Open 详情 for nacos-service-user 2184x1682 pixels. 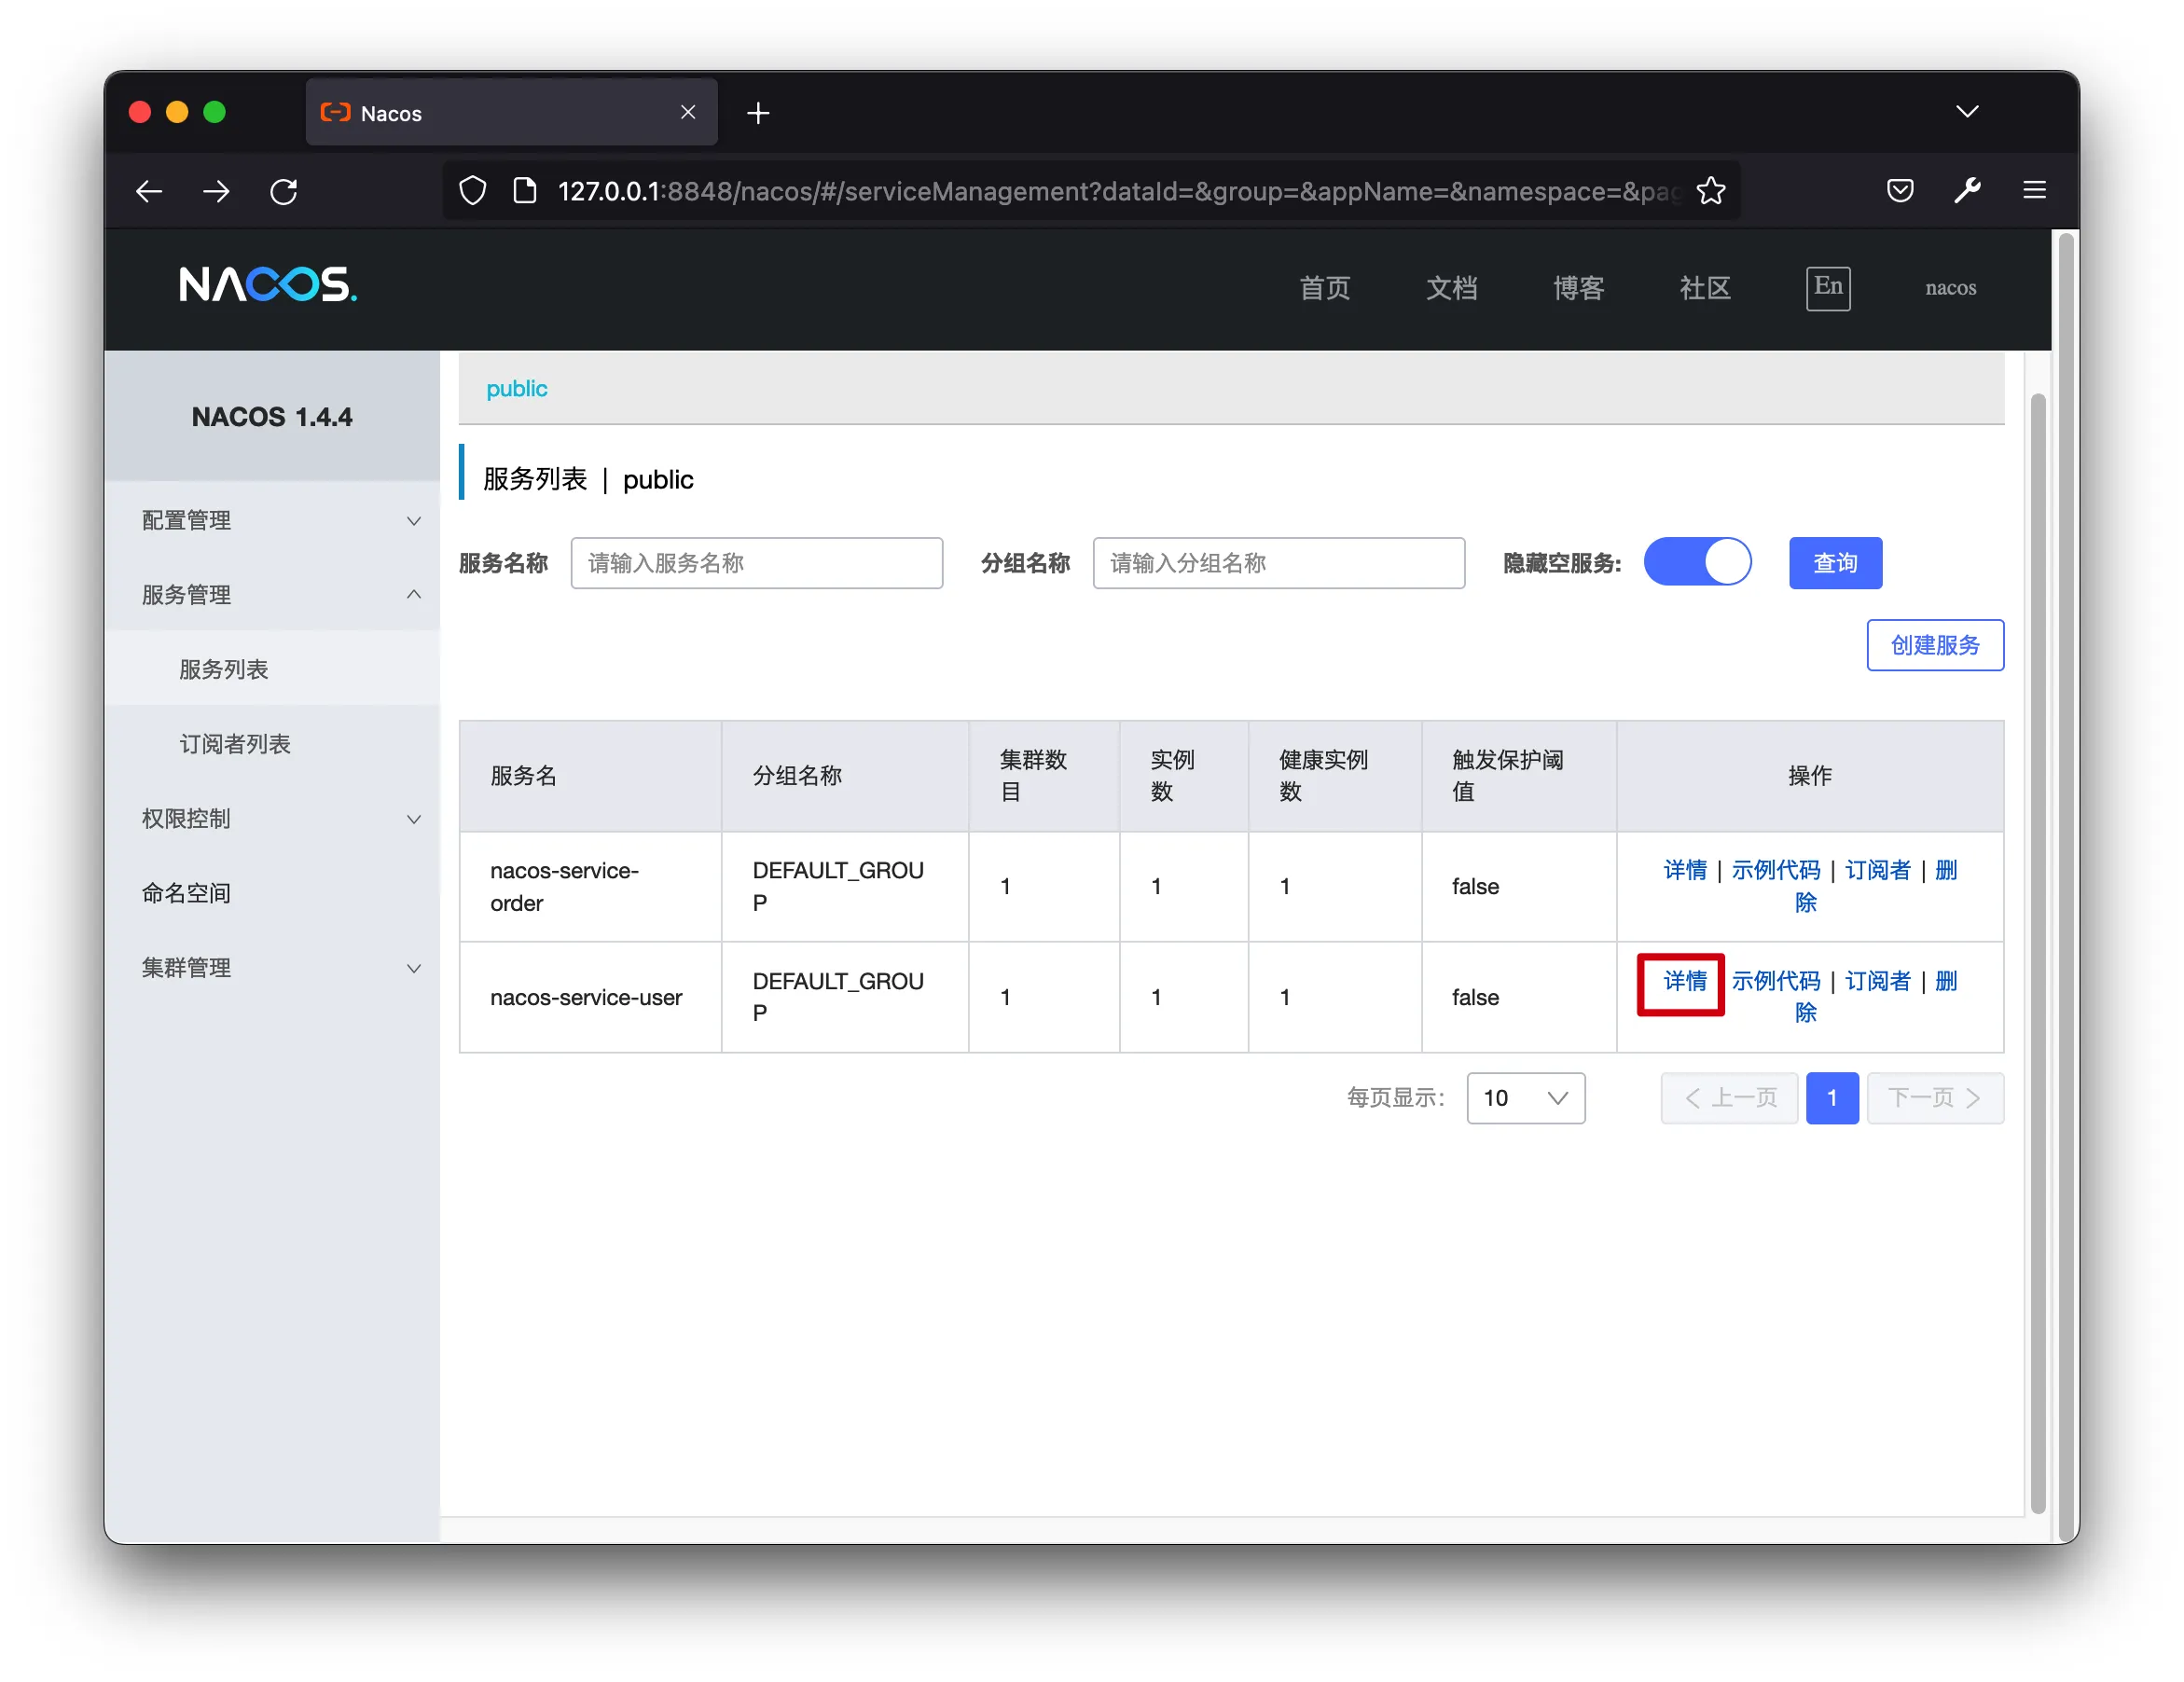pos(1684,981)
